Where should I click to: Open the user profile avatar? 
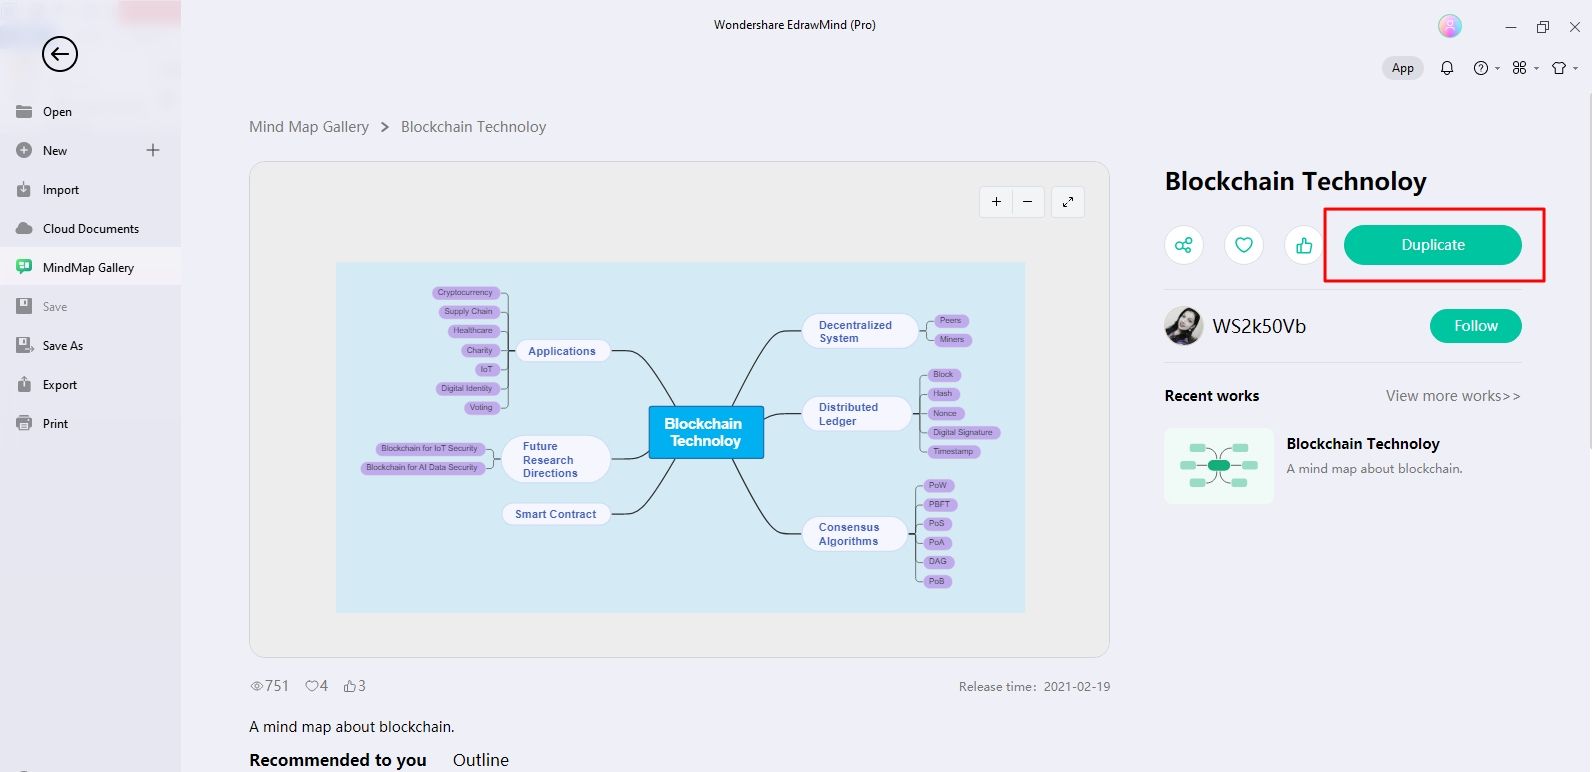click(x=1450, y=27)
